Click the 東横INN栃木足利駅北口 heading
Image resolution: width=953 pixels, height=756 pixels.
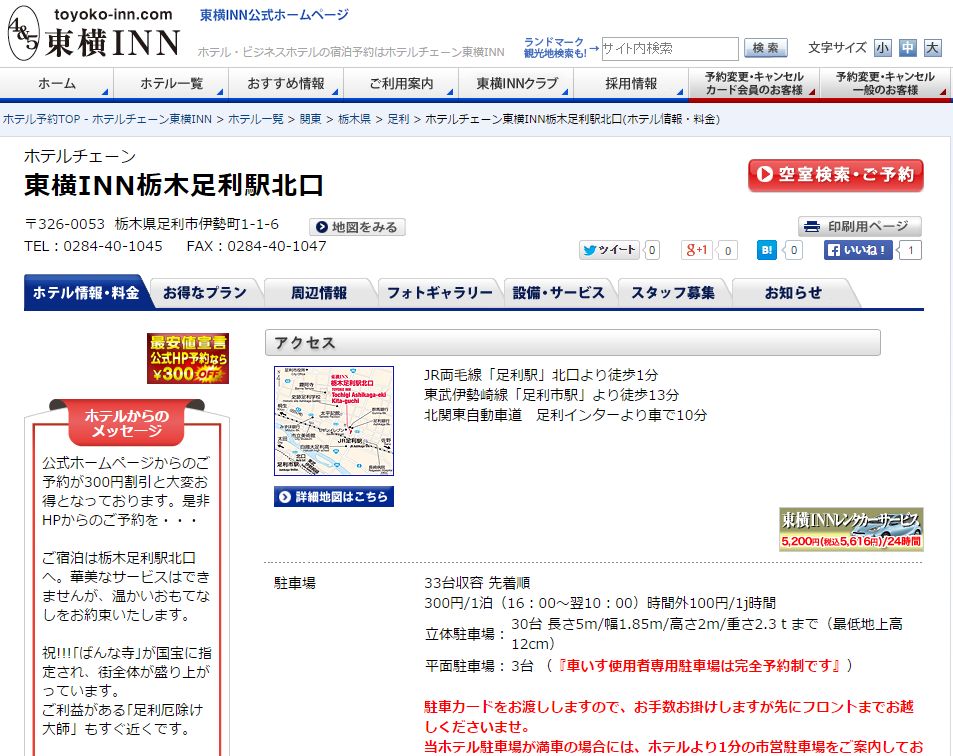click(x=174, y=185)
